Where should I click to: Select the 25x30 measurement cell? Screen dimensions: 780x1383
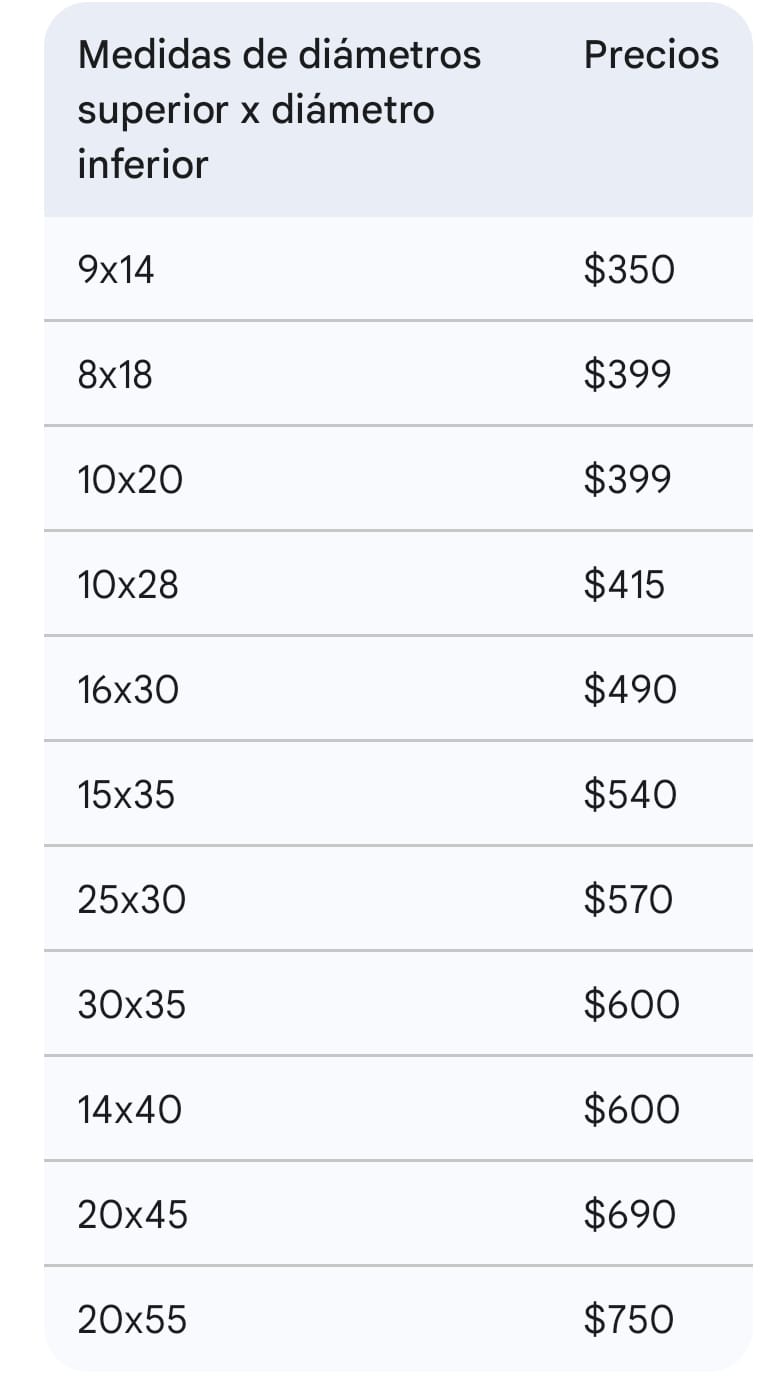[131, 900]
